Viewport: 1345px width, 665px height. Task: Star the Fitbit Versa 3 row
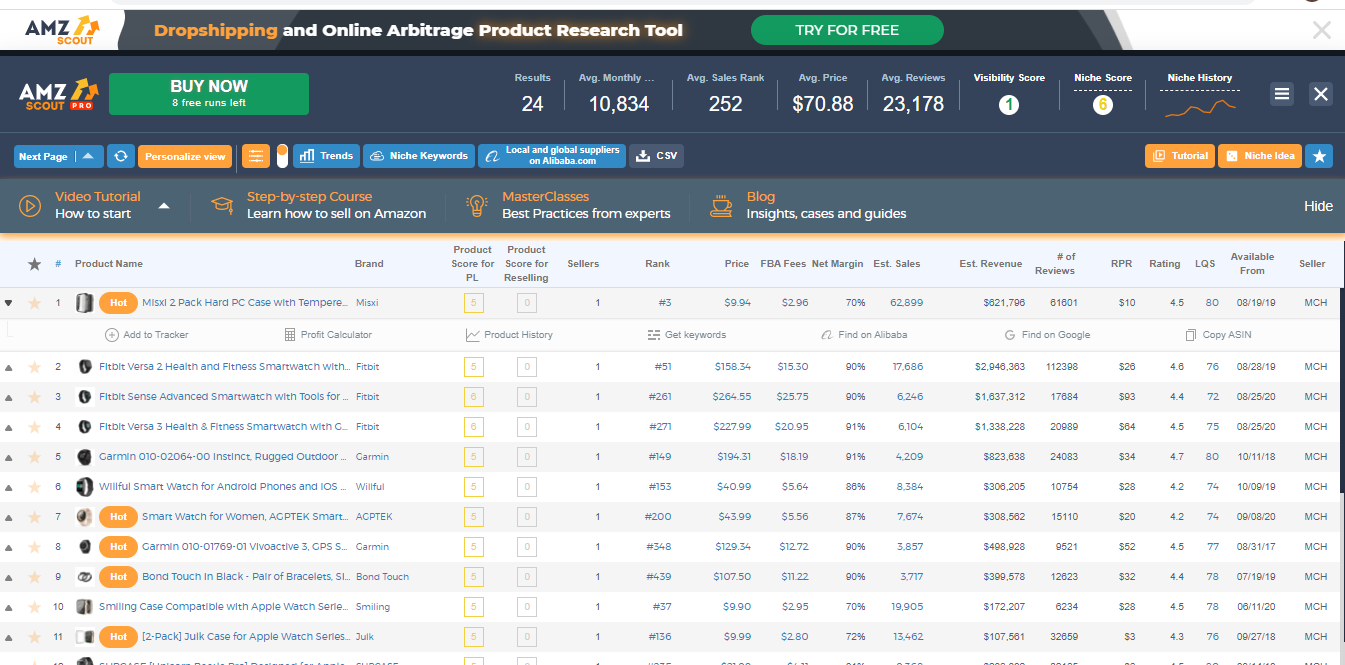pos(34,427)
